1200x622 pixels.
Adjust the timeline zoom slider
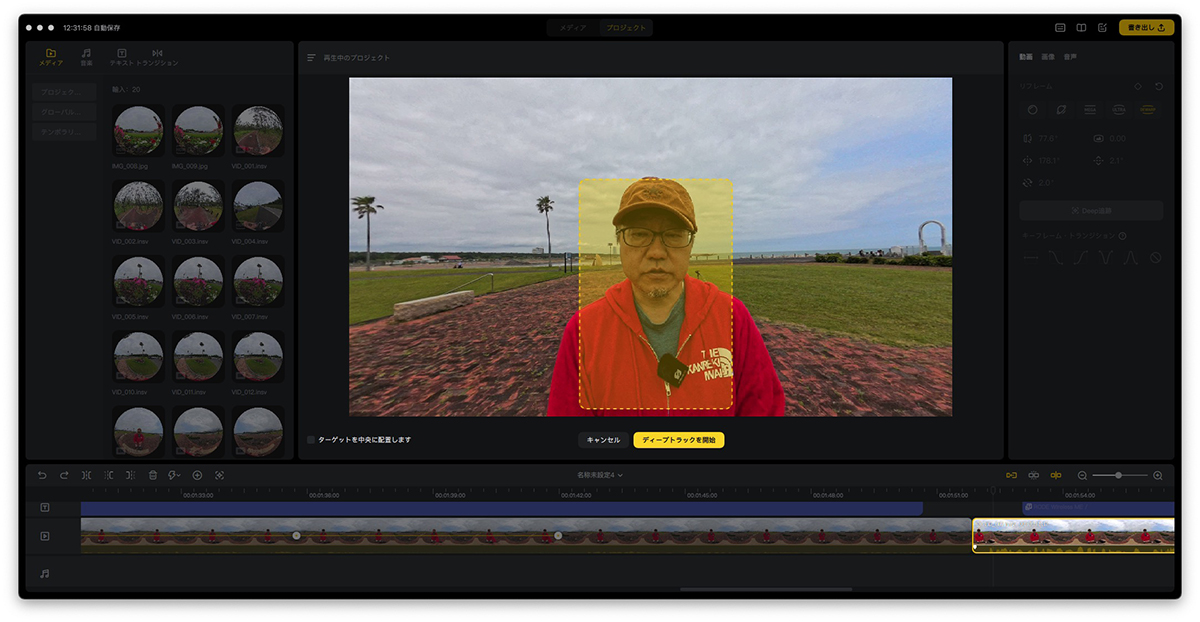pyautogui.click(x=1119, y=475)
